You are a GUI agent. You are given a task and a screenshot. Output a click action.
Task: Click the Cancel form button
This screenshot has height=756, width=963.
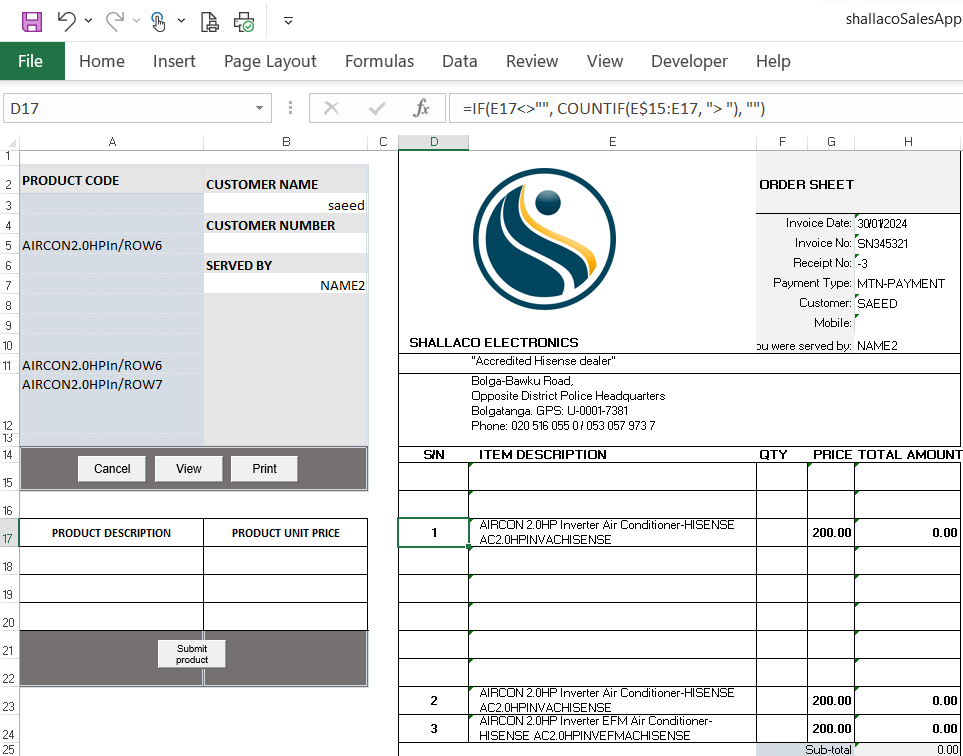pyautogui.click(x=112, y=469)
